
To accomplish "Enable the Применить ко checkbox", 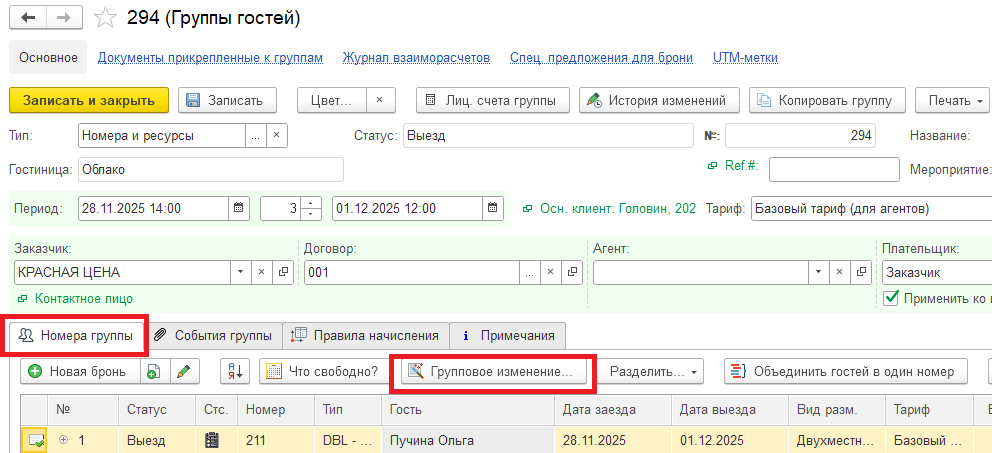I will coord(891,298).
